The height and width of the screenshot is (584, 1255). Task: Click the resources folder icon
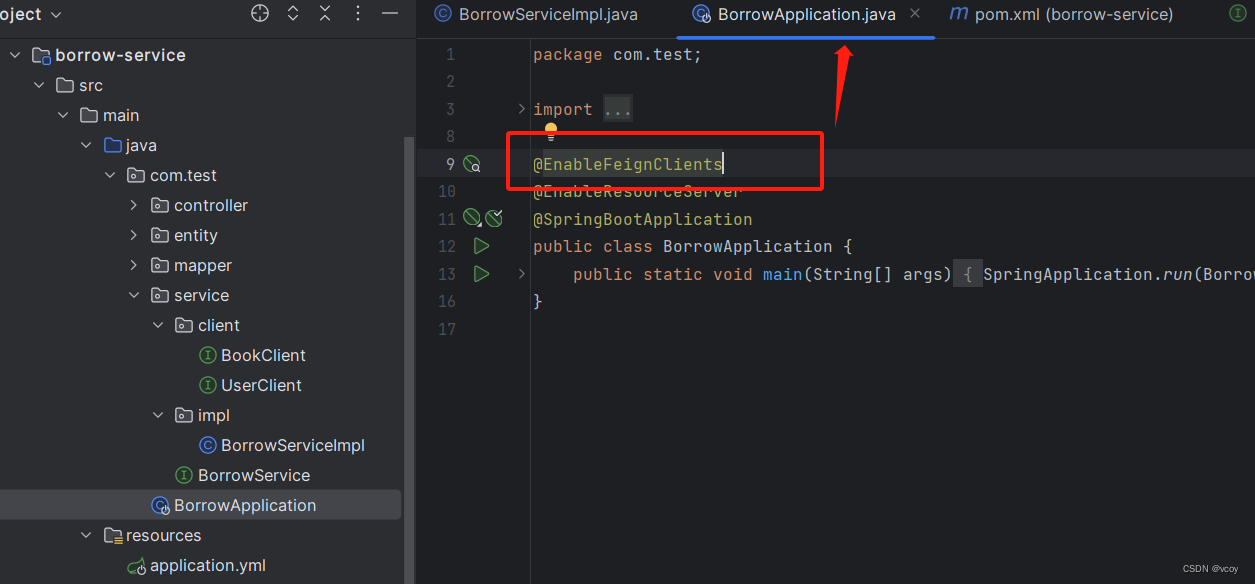point(113,536)
